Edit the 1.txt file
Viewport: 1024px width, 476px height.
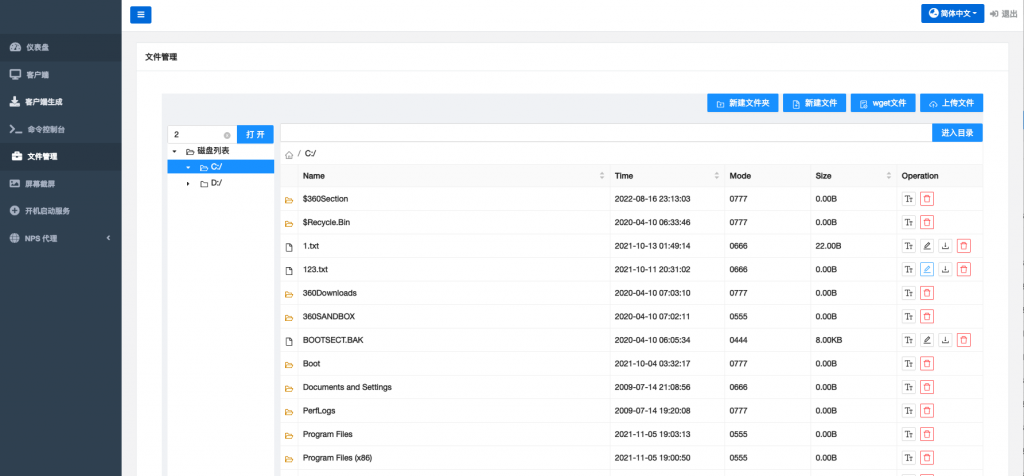pos(926,246)
